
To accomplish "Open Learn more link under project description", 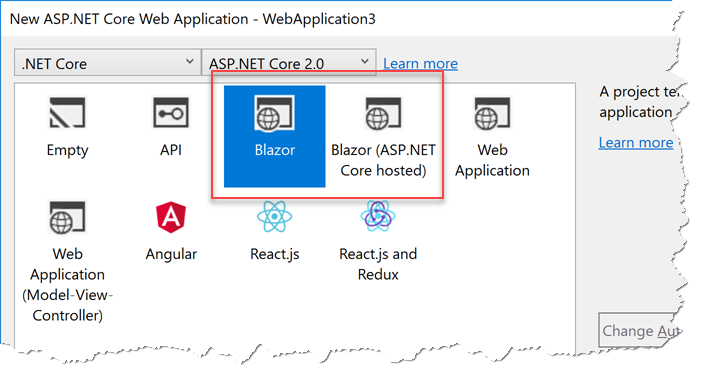I will [636, 143].
